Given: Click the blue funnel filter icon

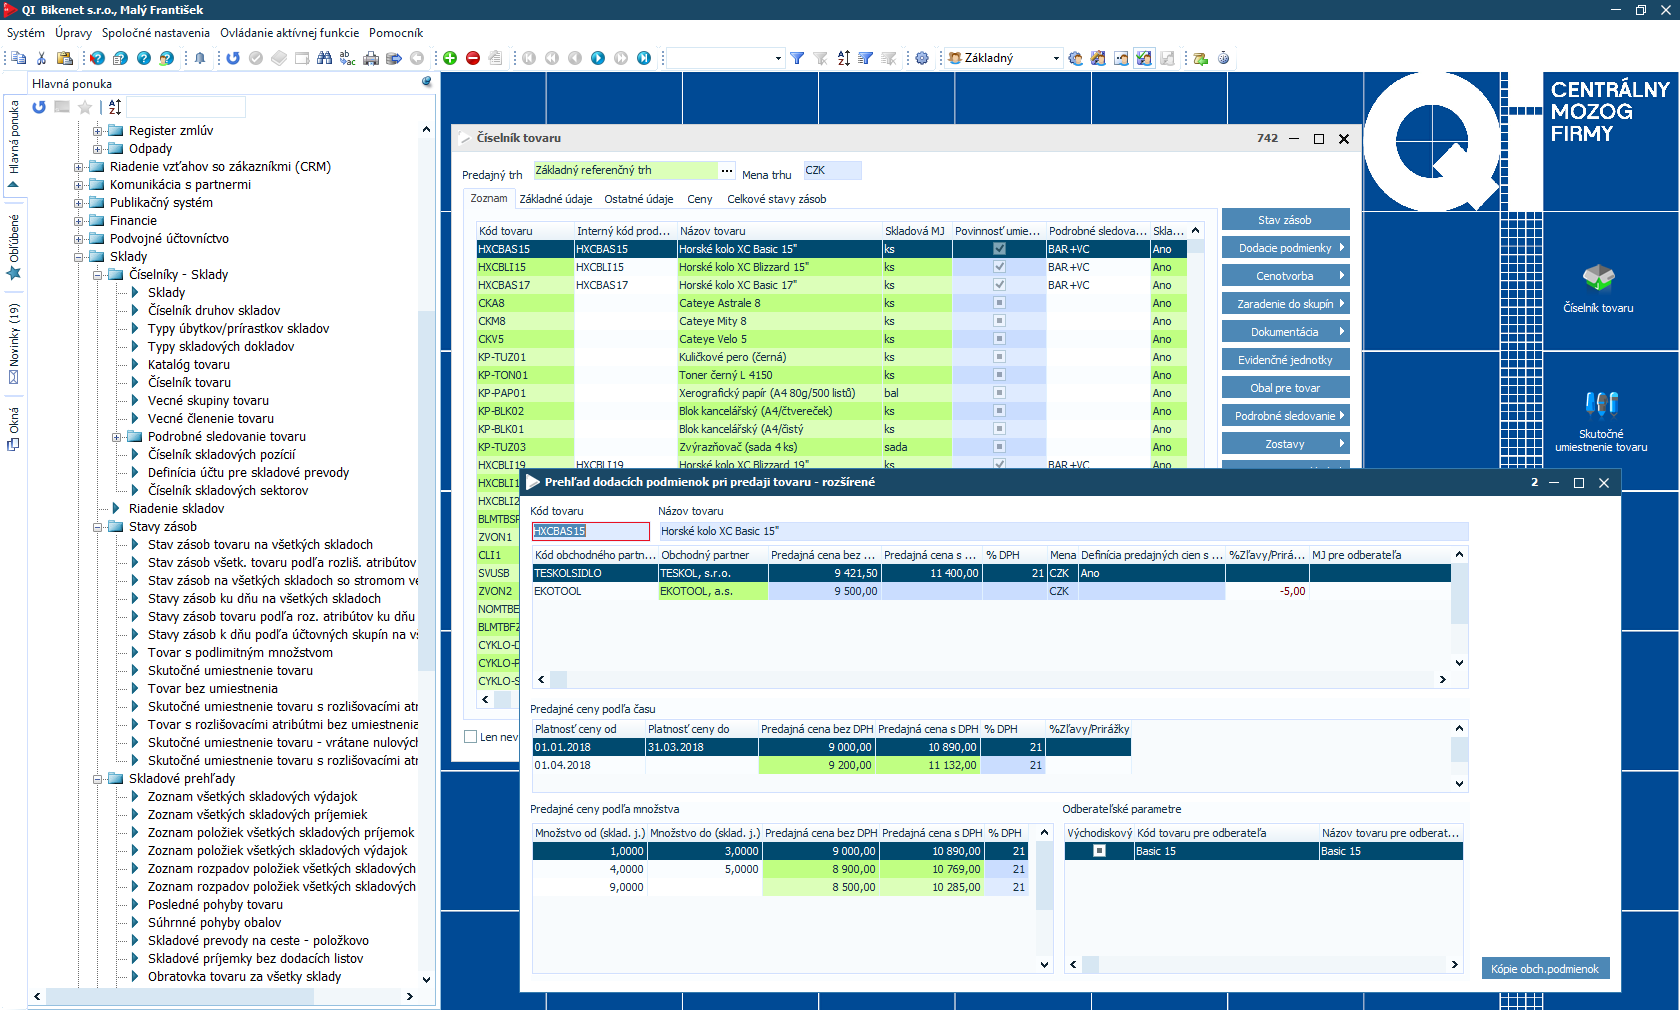Looking at the screenshot, I should coord(797,58).
